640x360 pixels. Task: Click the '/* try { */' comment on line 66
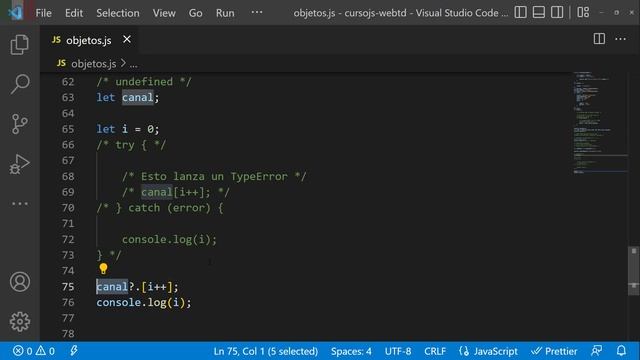click(x=131, y=145)
